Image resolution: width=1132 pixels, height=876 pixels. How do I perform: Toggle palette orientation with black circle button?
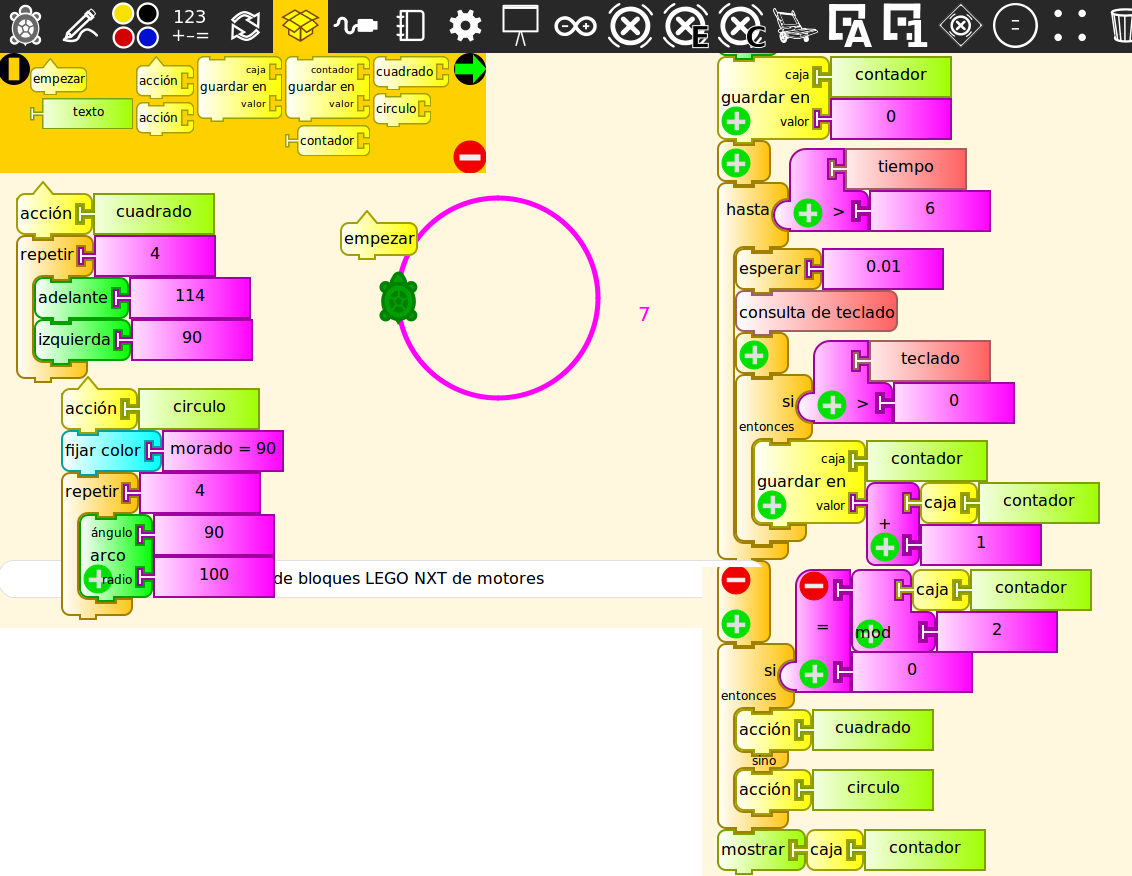(14, 69)
